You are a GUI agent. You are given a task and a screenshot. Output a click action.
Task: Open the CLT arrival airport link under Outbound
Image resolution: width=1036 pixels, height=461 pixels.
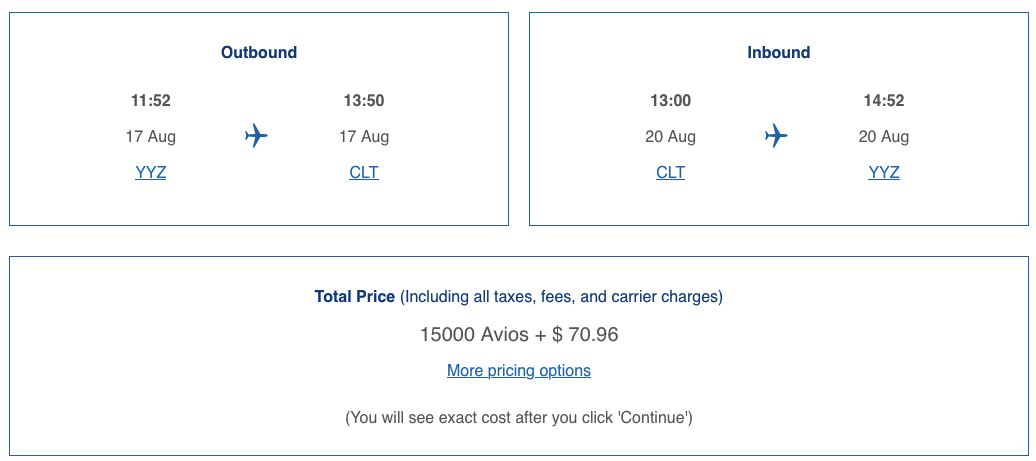[364, 172]
